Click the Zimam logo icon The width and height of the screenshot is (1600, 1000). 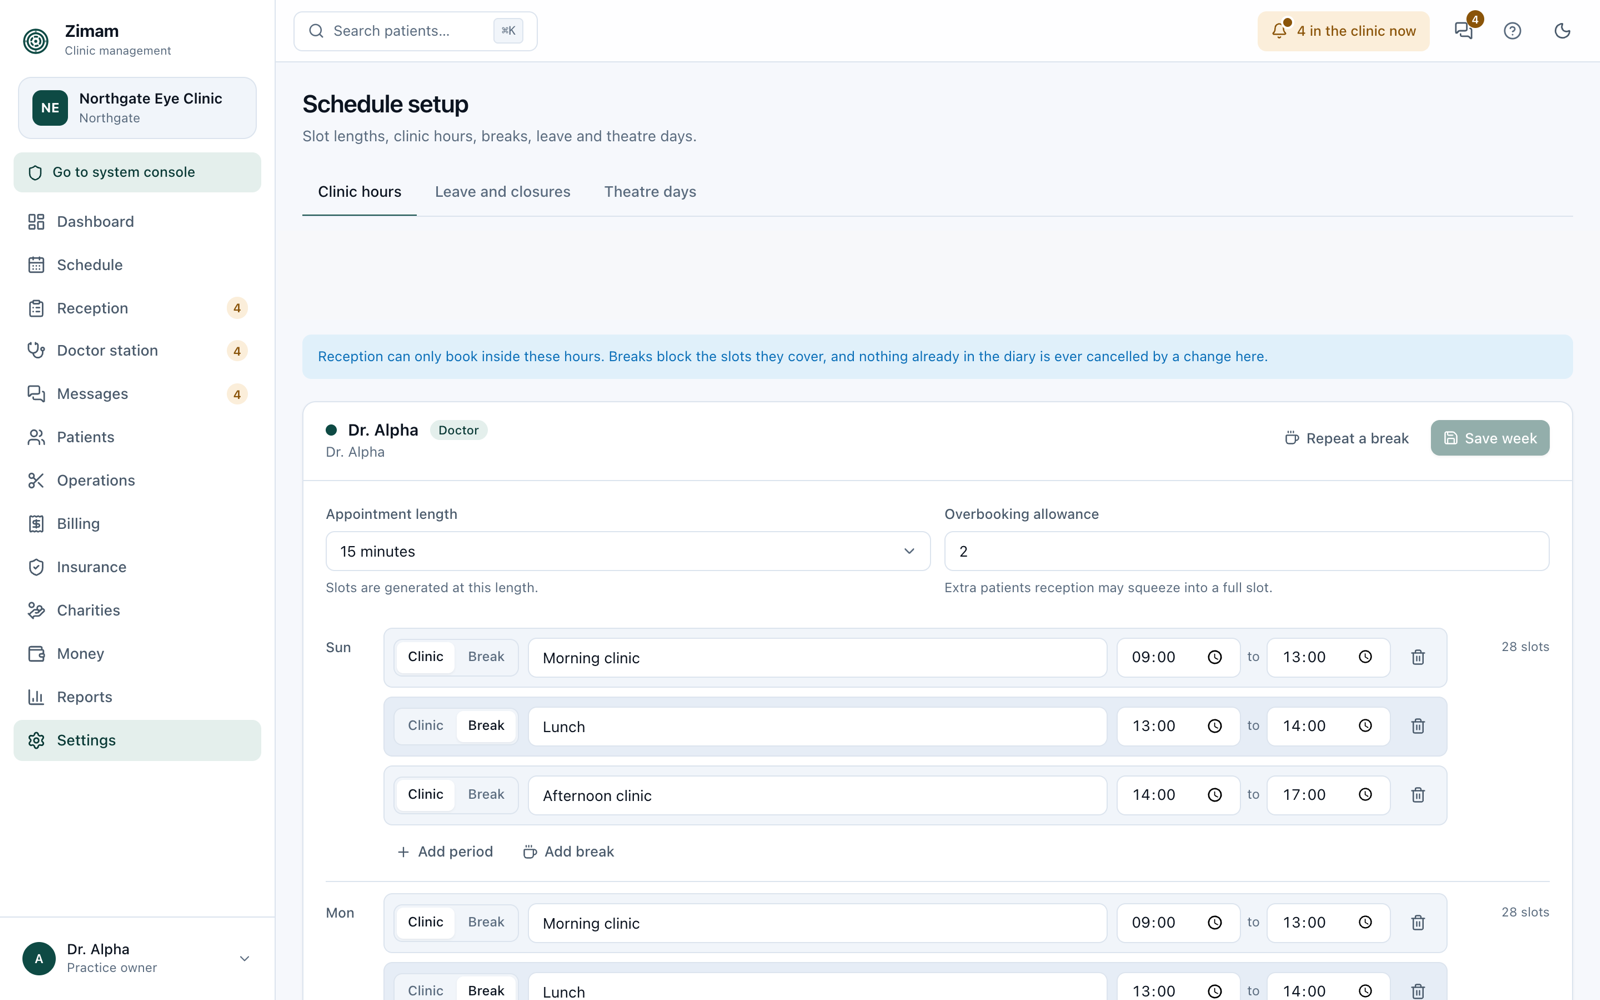(x=36, y=40)
